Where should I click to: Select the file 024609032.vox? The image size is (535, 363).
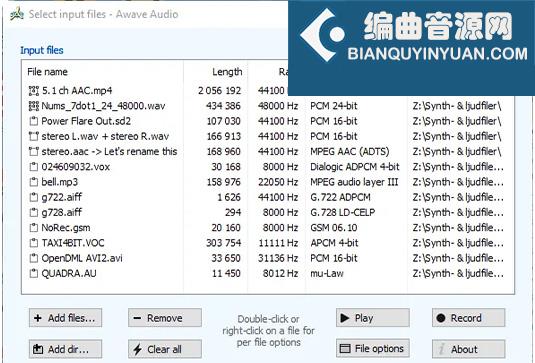[75, 167]
